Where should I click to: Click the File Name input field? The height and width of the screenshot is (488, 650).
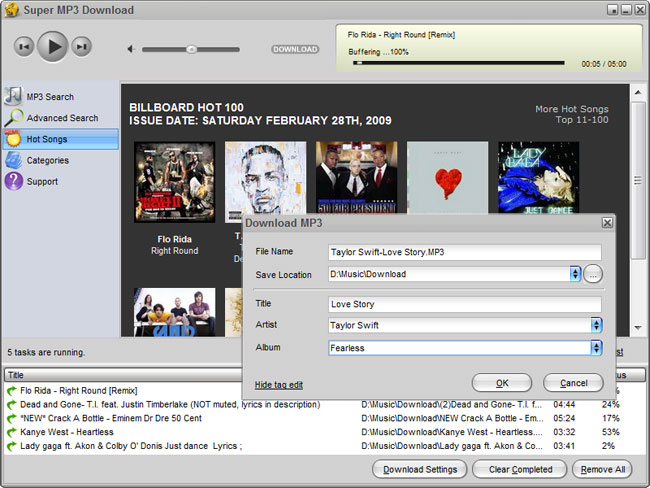click(x=465, y=252)
